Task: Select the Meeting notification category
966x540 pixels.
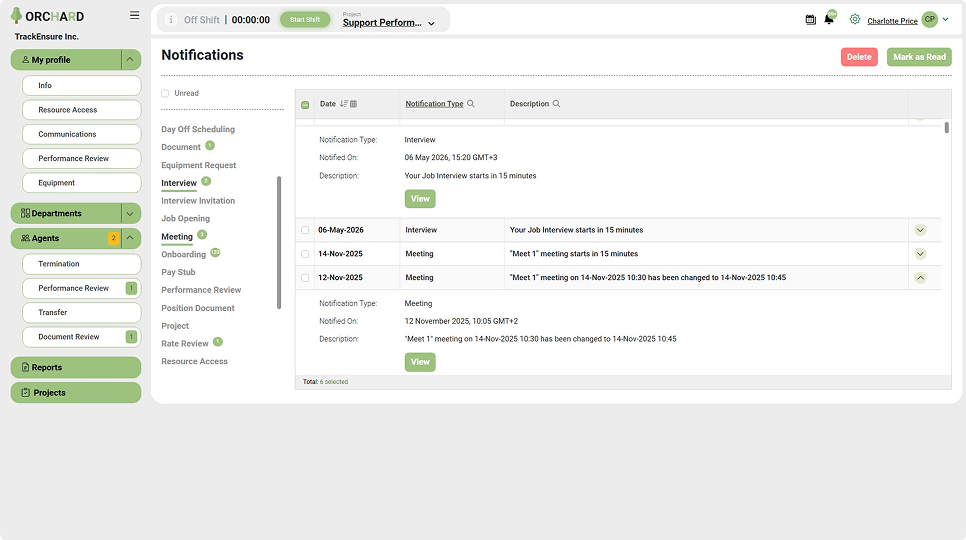Action: [x=177, y=236]
